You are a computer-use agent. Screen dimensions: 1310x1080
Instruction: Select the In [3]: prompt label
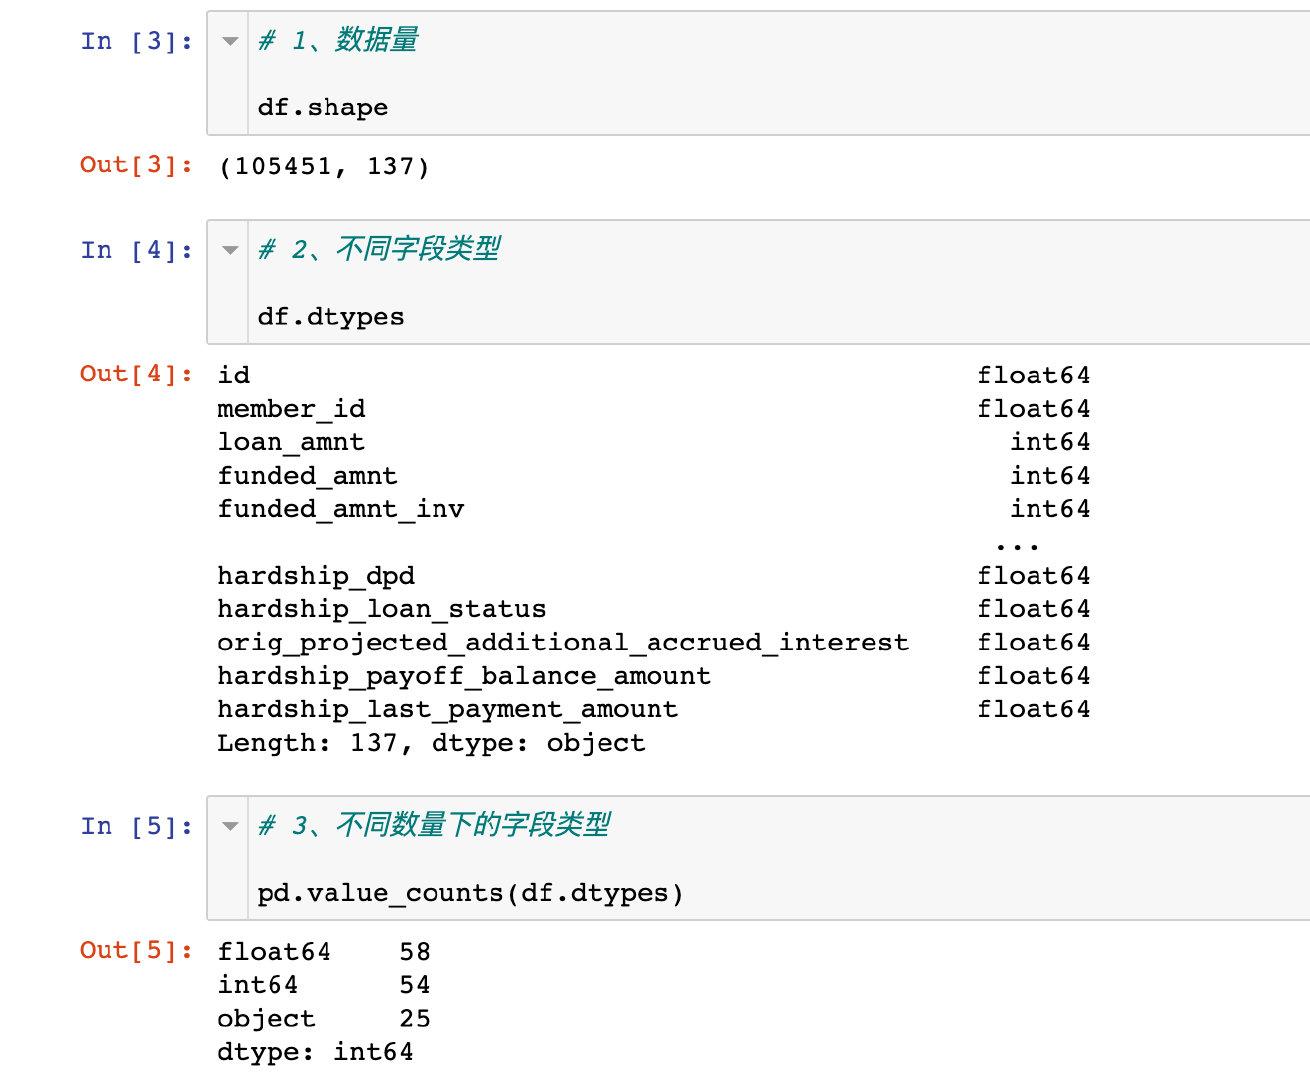(x=137, y=41)
